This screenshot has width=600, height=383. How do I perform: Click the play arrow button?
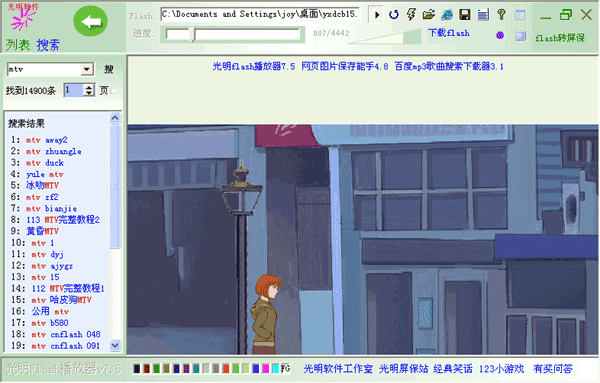click(x=377, y=15)
